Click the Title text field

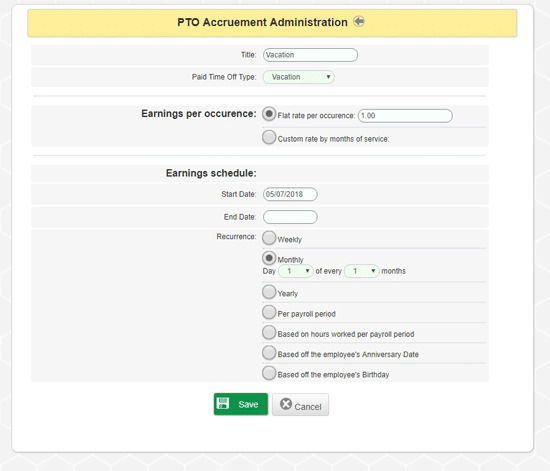(x=310, y=55)
